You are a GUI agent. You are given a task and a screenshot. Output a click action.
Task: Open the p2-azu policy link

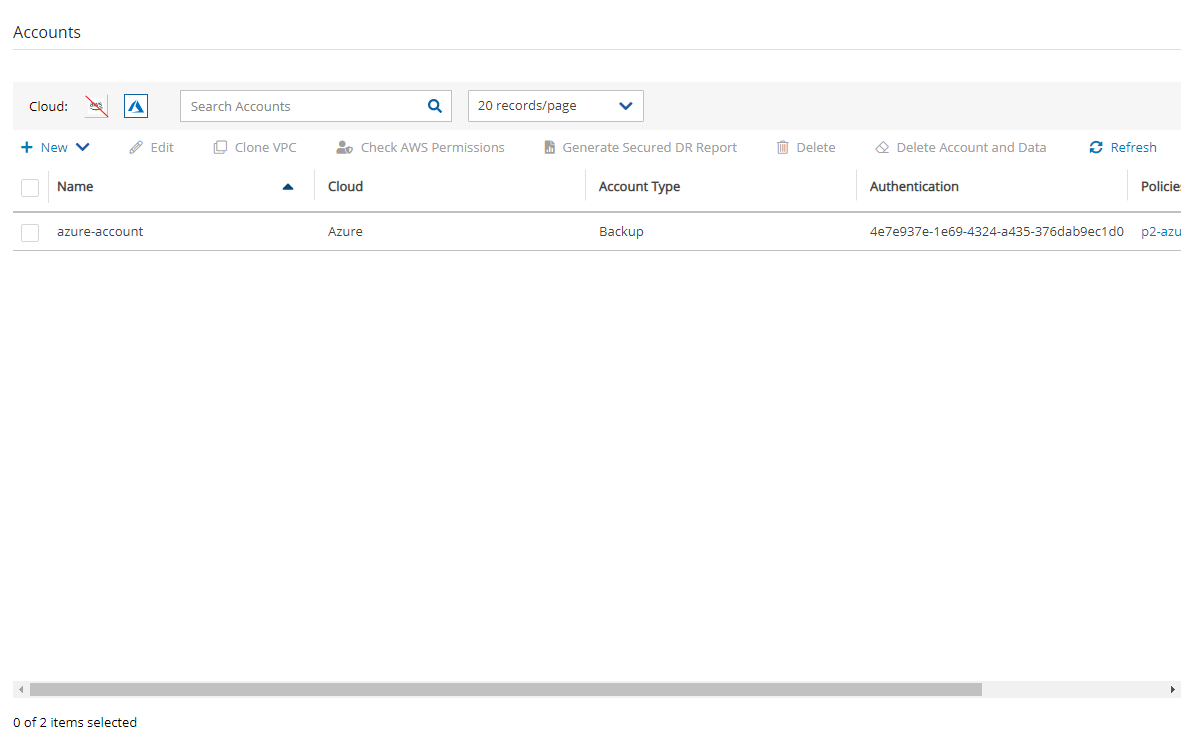[x=1161, y=232]
